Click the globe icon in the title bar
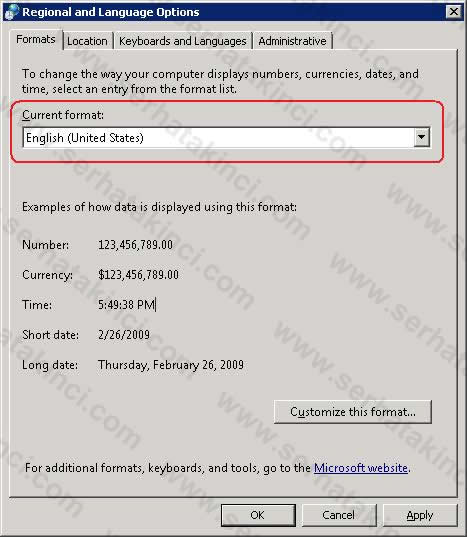467x537 pixels. pyautogui.click(x=12, y=11)
